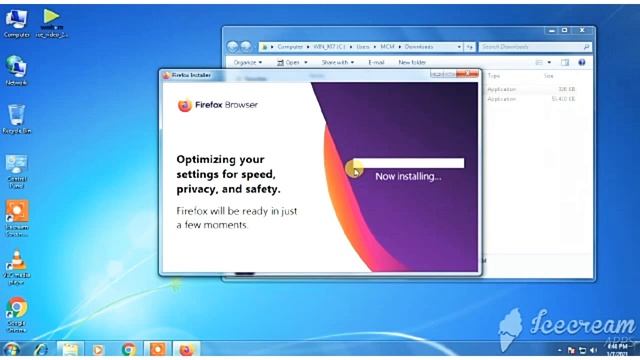The height and width of the screenshot is (360, 640).
Task: Toggle the Explorer preview pane icon
Action: (x=565, y=62)
